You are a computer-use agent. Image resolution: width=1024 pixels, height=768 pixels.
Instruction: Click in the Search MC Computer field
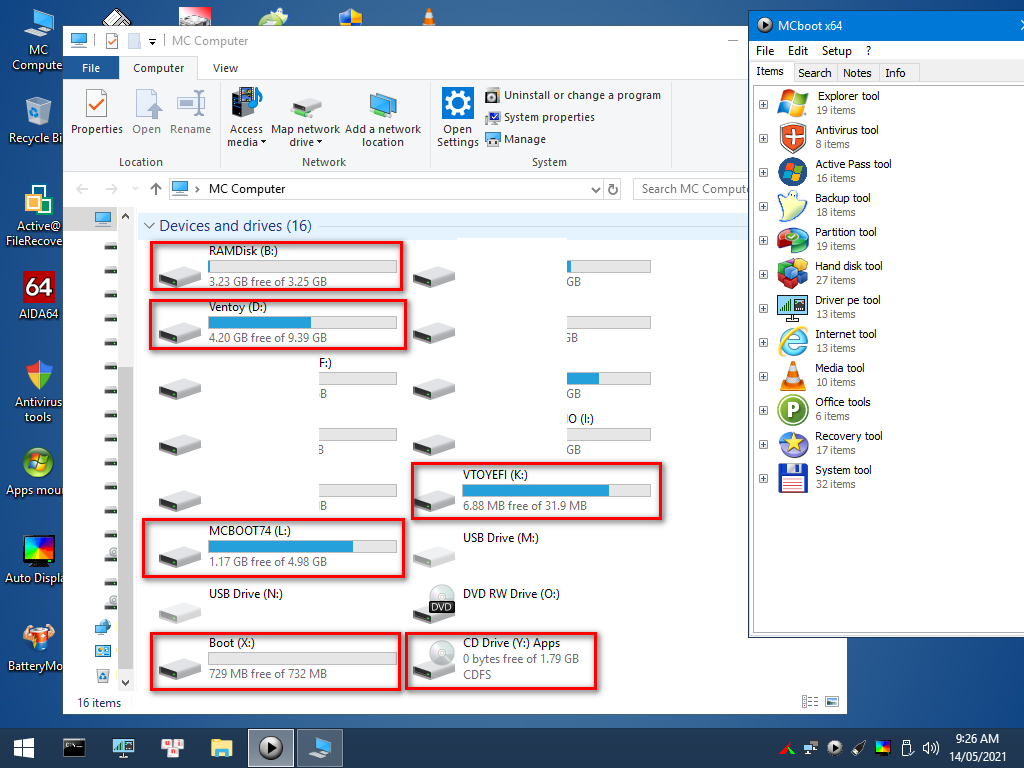(692, 189)
